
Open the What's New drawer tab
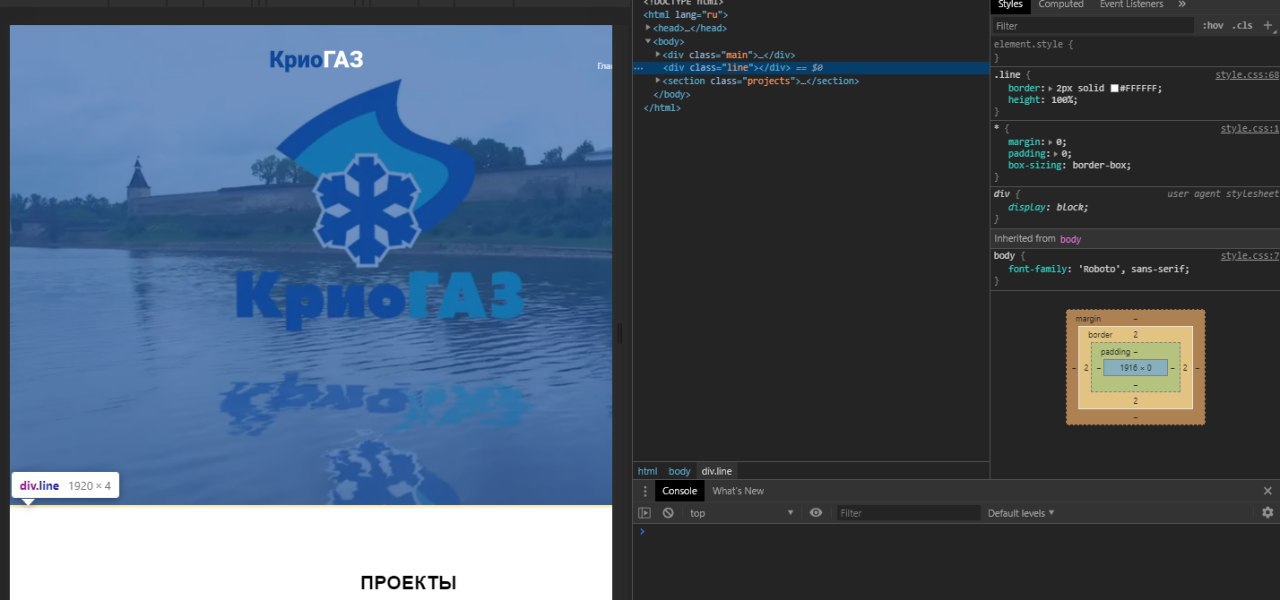pos(738,491)
